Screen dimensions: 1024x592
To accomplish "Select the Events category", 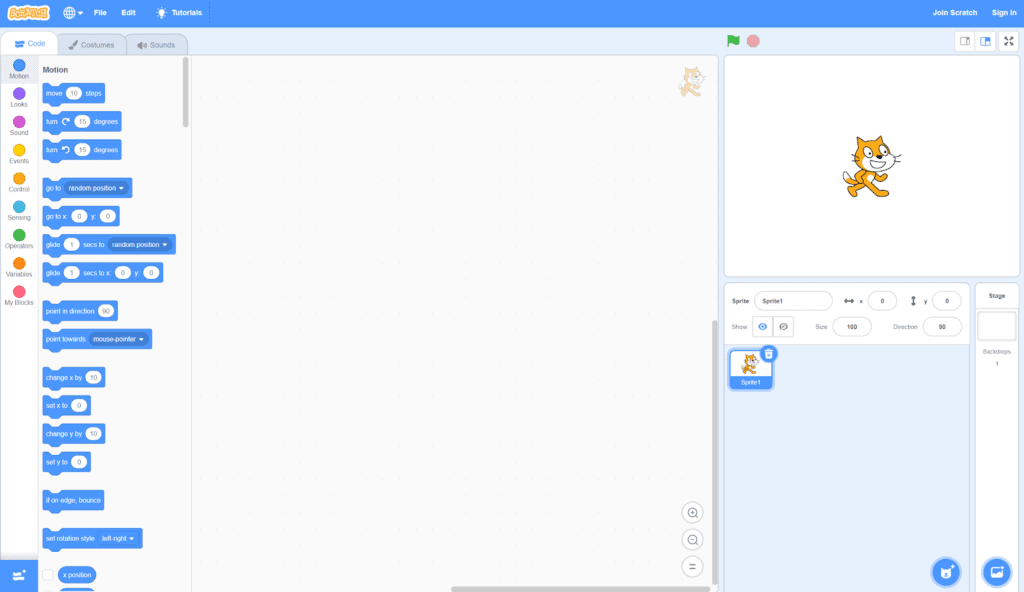I will tap(19, 154).
